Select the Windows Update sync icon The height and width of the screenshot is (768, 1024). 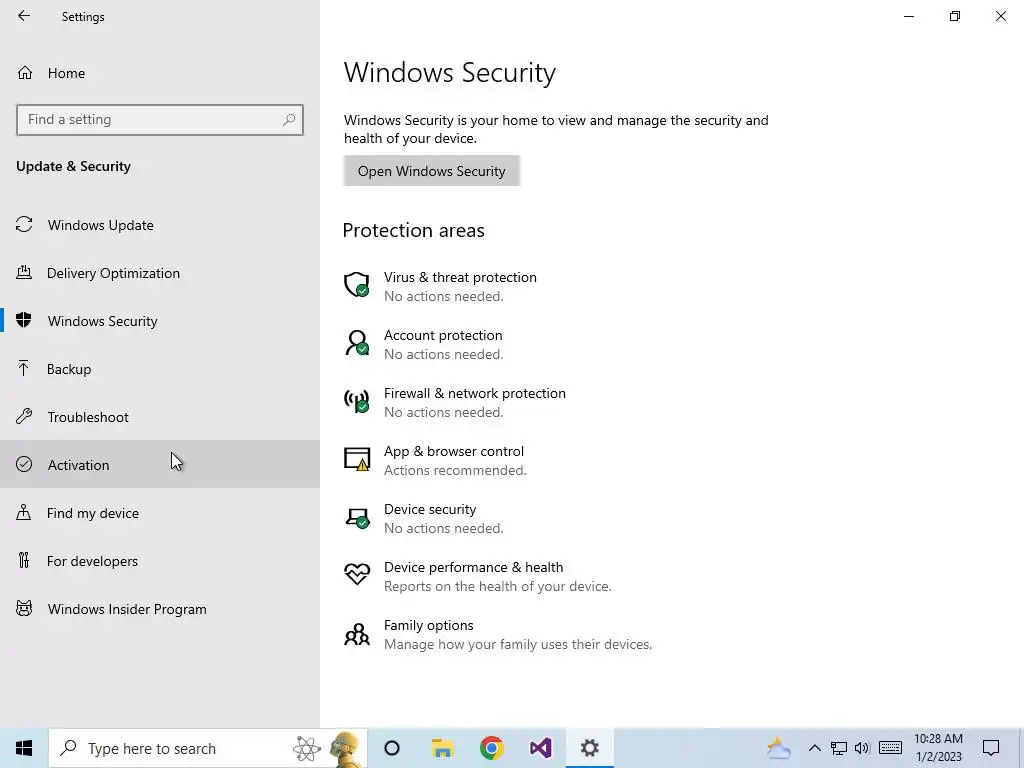click(24, 225)
